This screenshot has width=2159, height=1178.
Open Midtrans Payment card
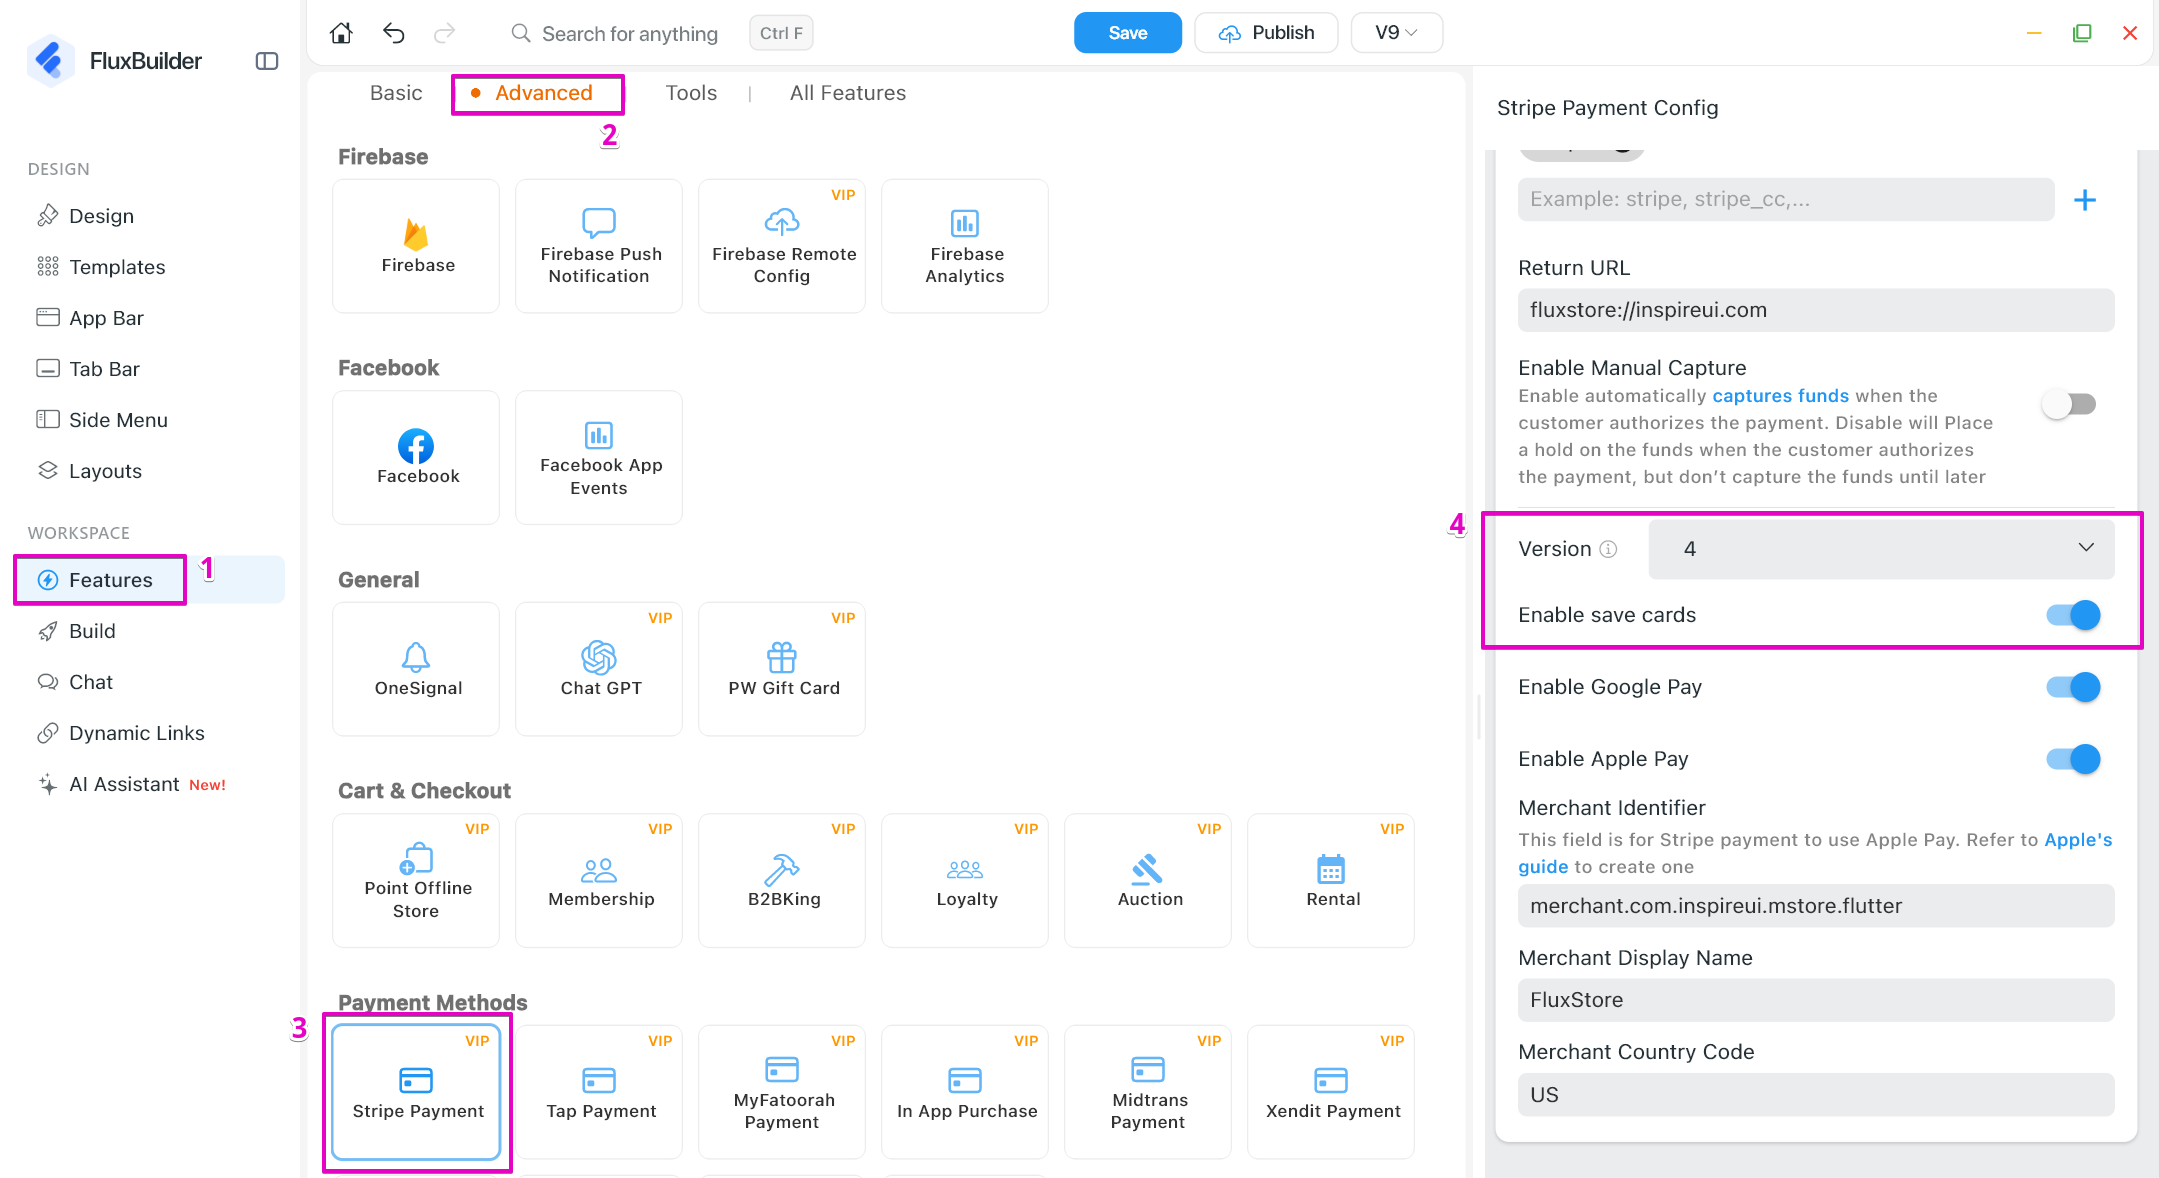coord(1148,1092)
